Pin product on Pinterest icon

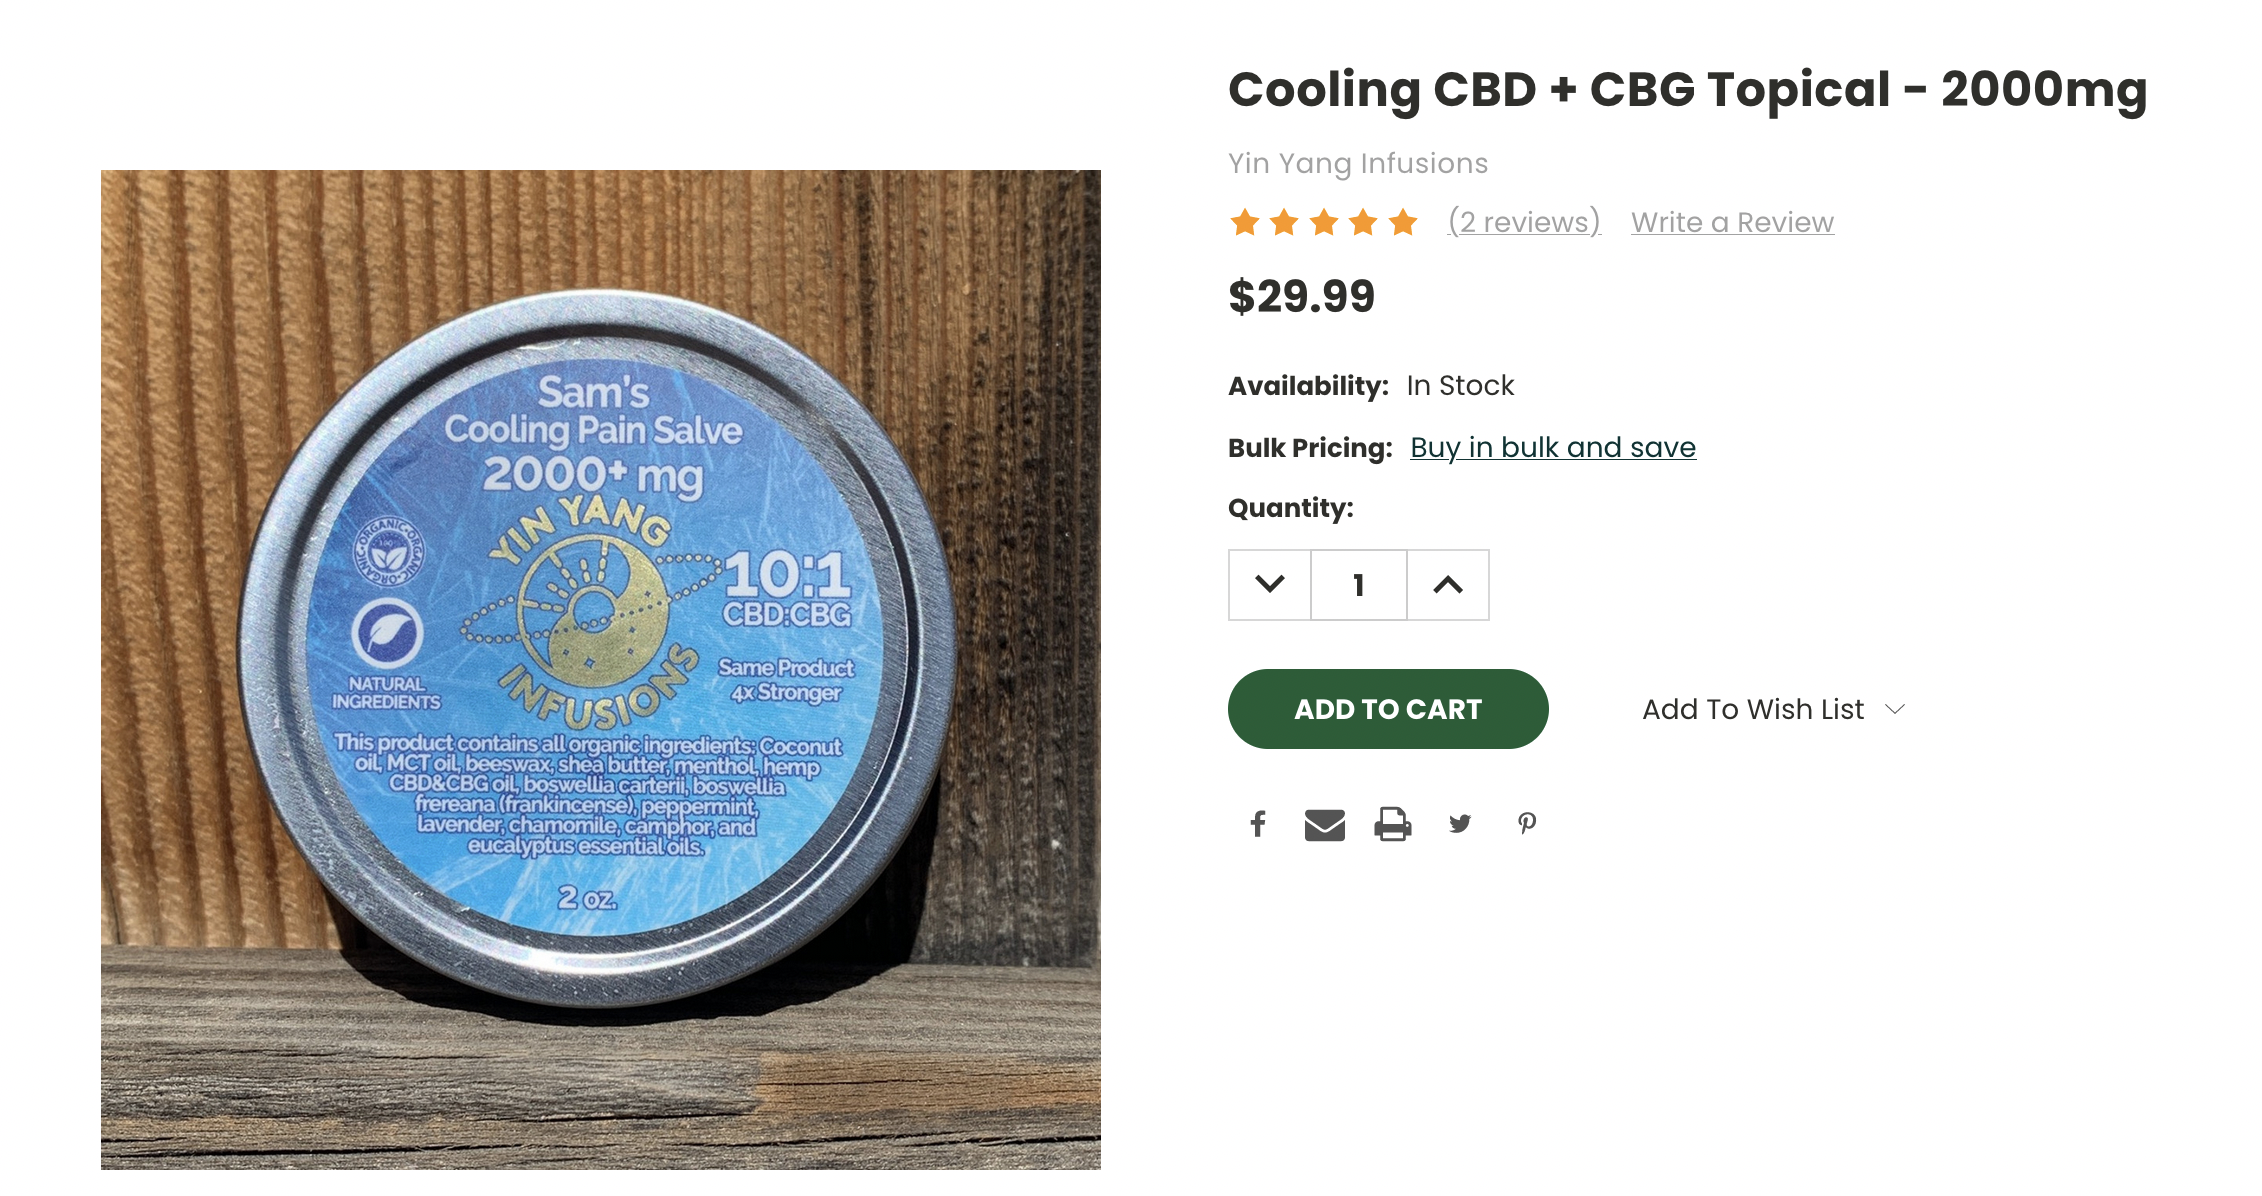(1527, 824)
